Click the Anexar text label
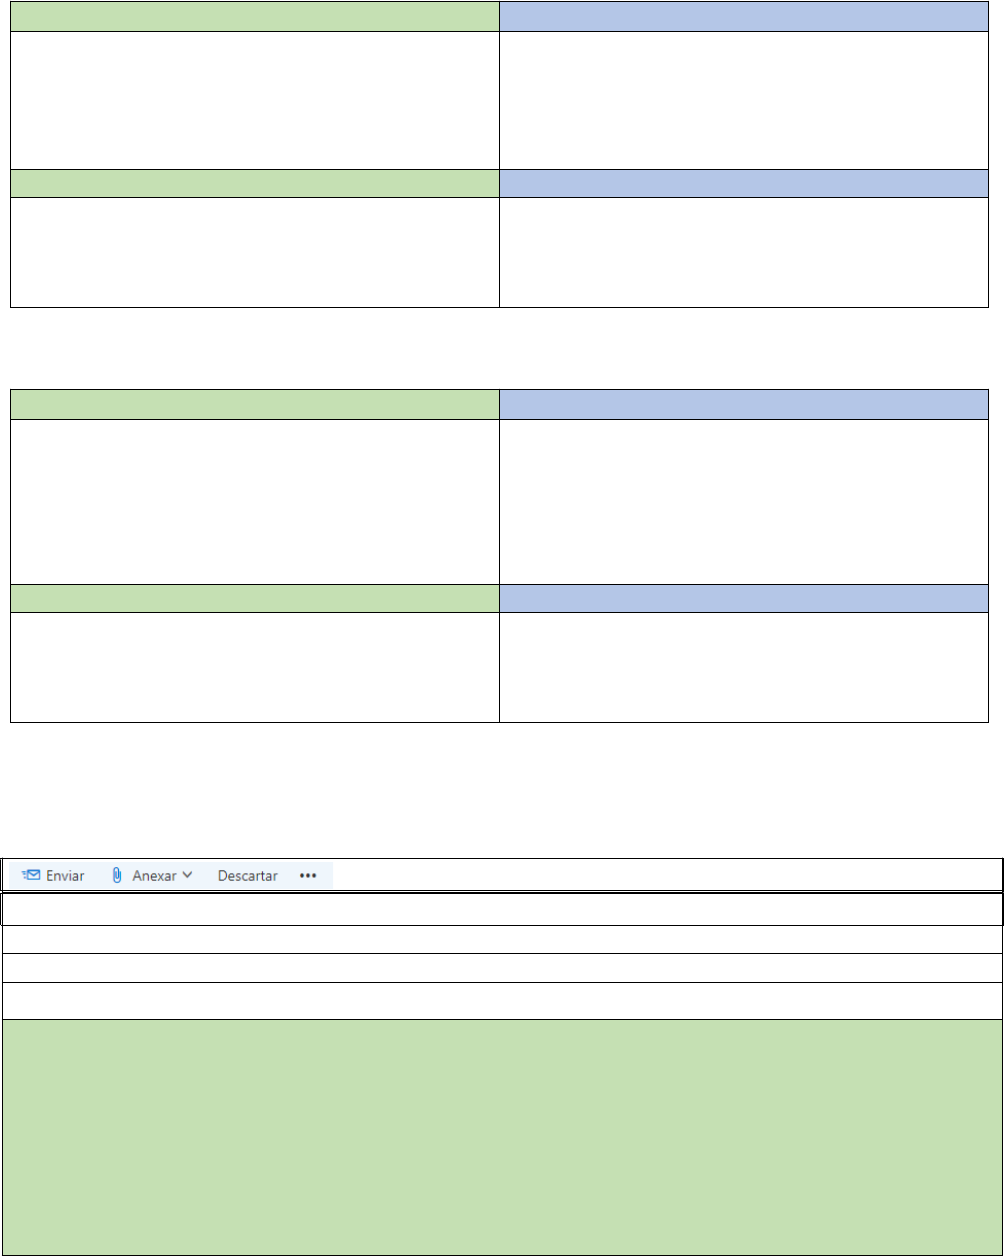The width and height of the screenshot is (1004, 1256). point(154,875)
